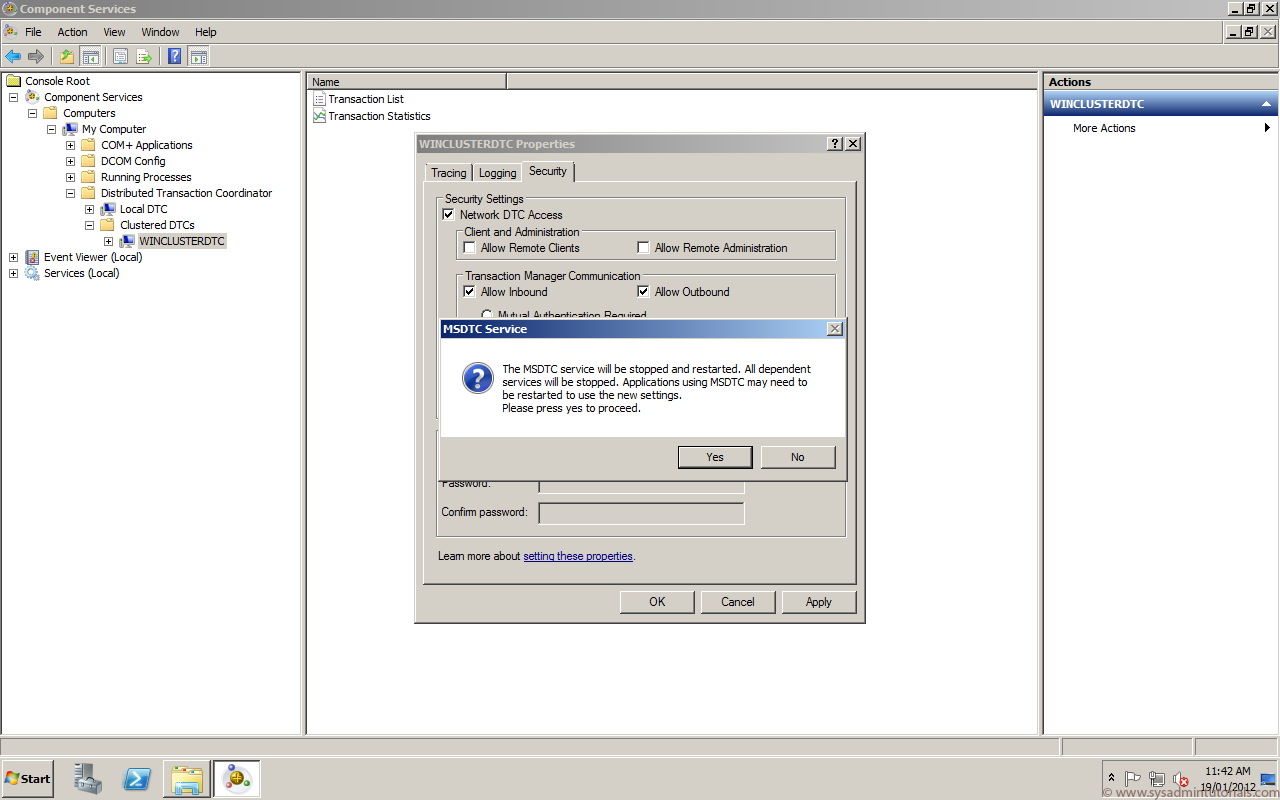Disable Allow Outbound communication
This screenshot has width=1280, height=800.
(643, 291)
